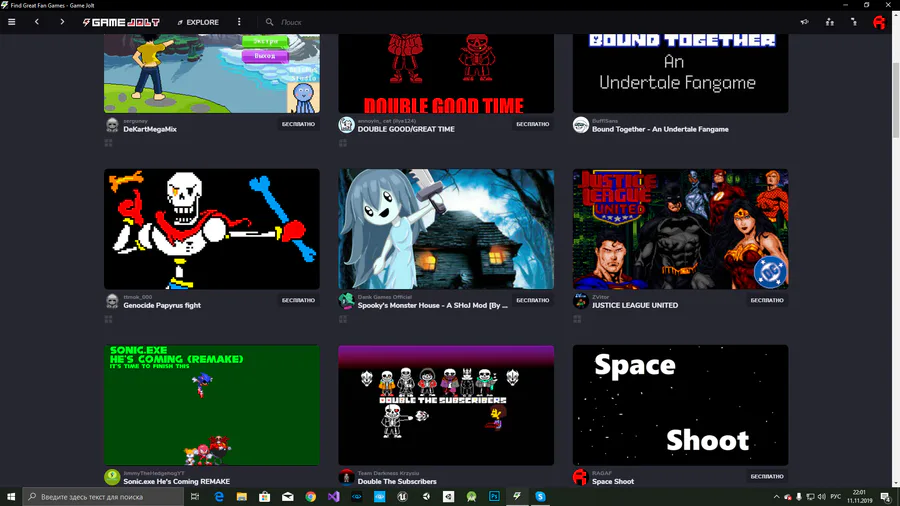Click DeKartMegaMix developer avatar
The width and height of the screenshot is (900, 506).
coord(112,124)
